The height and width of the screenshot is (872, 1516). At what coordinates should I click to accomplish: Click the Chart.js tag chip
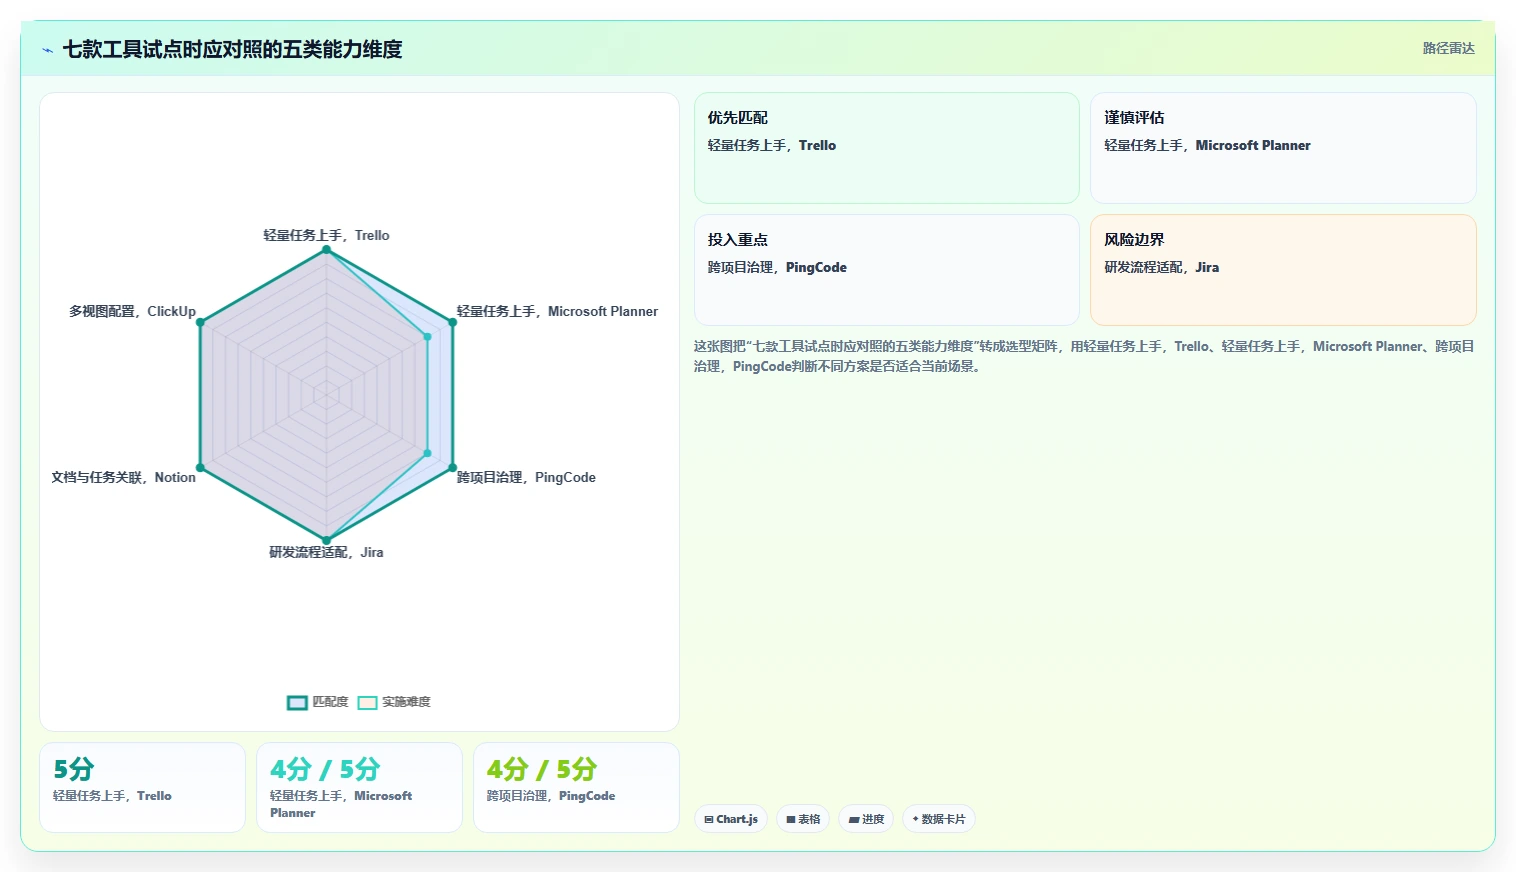pyautogui.click(x=731, y=819)
